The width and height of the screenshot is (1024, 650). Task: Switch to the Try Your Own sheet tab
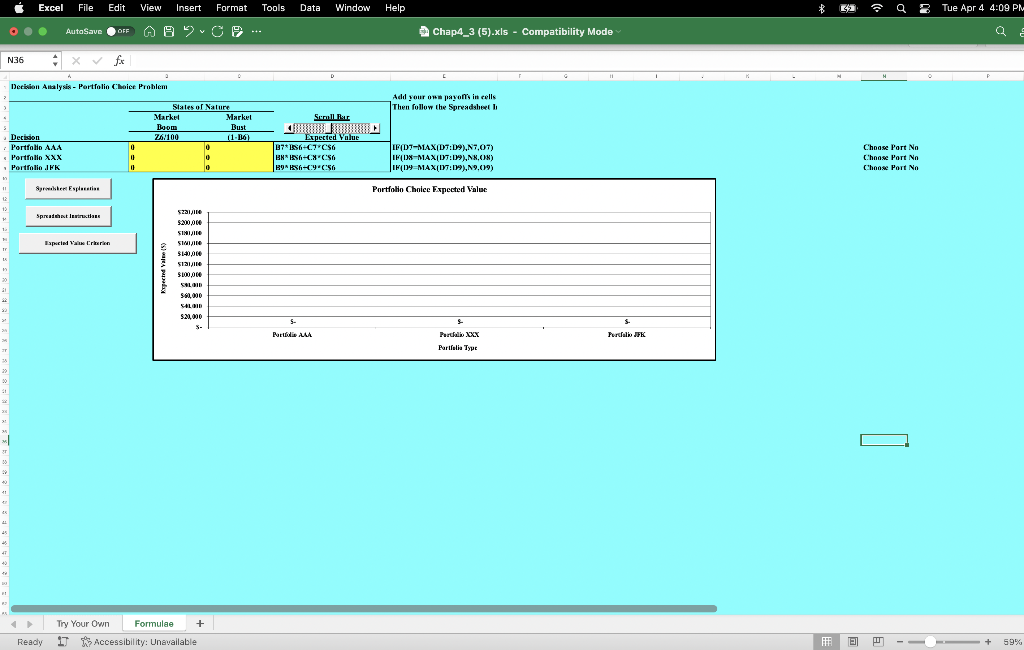click(83, 624)
